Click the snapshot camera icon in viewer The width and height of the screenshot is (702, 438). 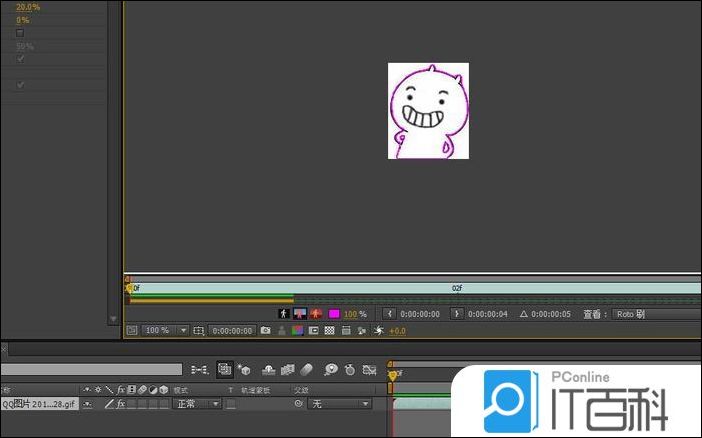pyautogui.click(x=266, y=330)
